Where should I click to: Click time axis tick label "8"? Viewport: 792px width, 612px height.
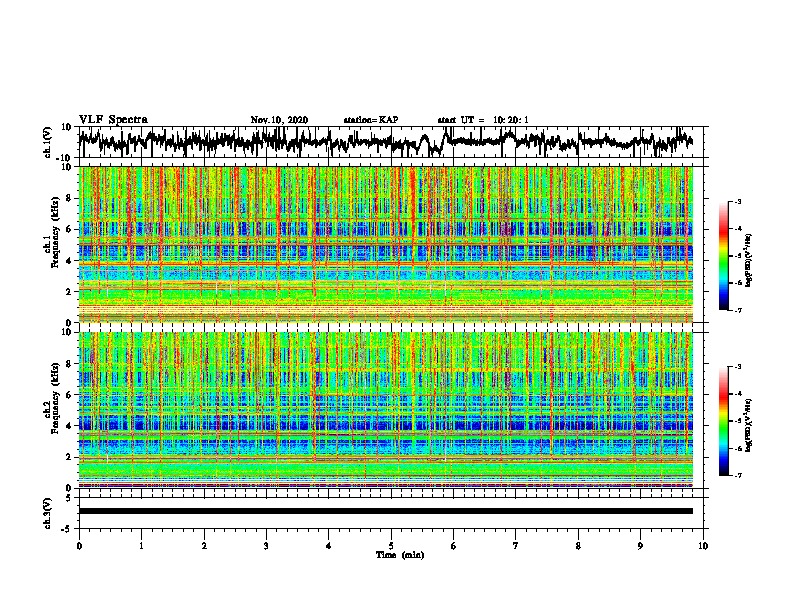coord(578,546)
